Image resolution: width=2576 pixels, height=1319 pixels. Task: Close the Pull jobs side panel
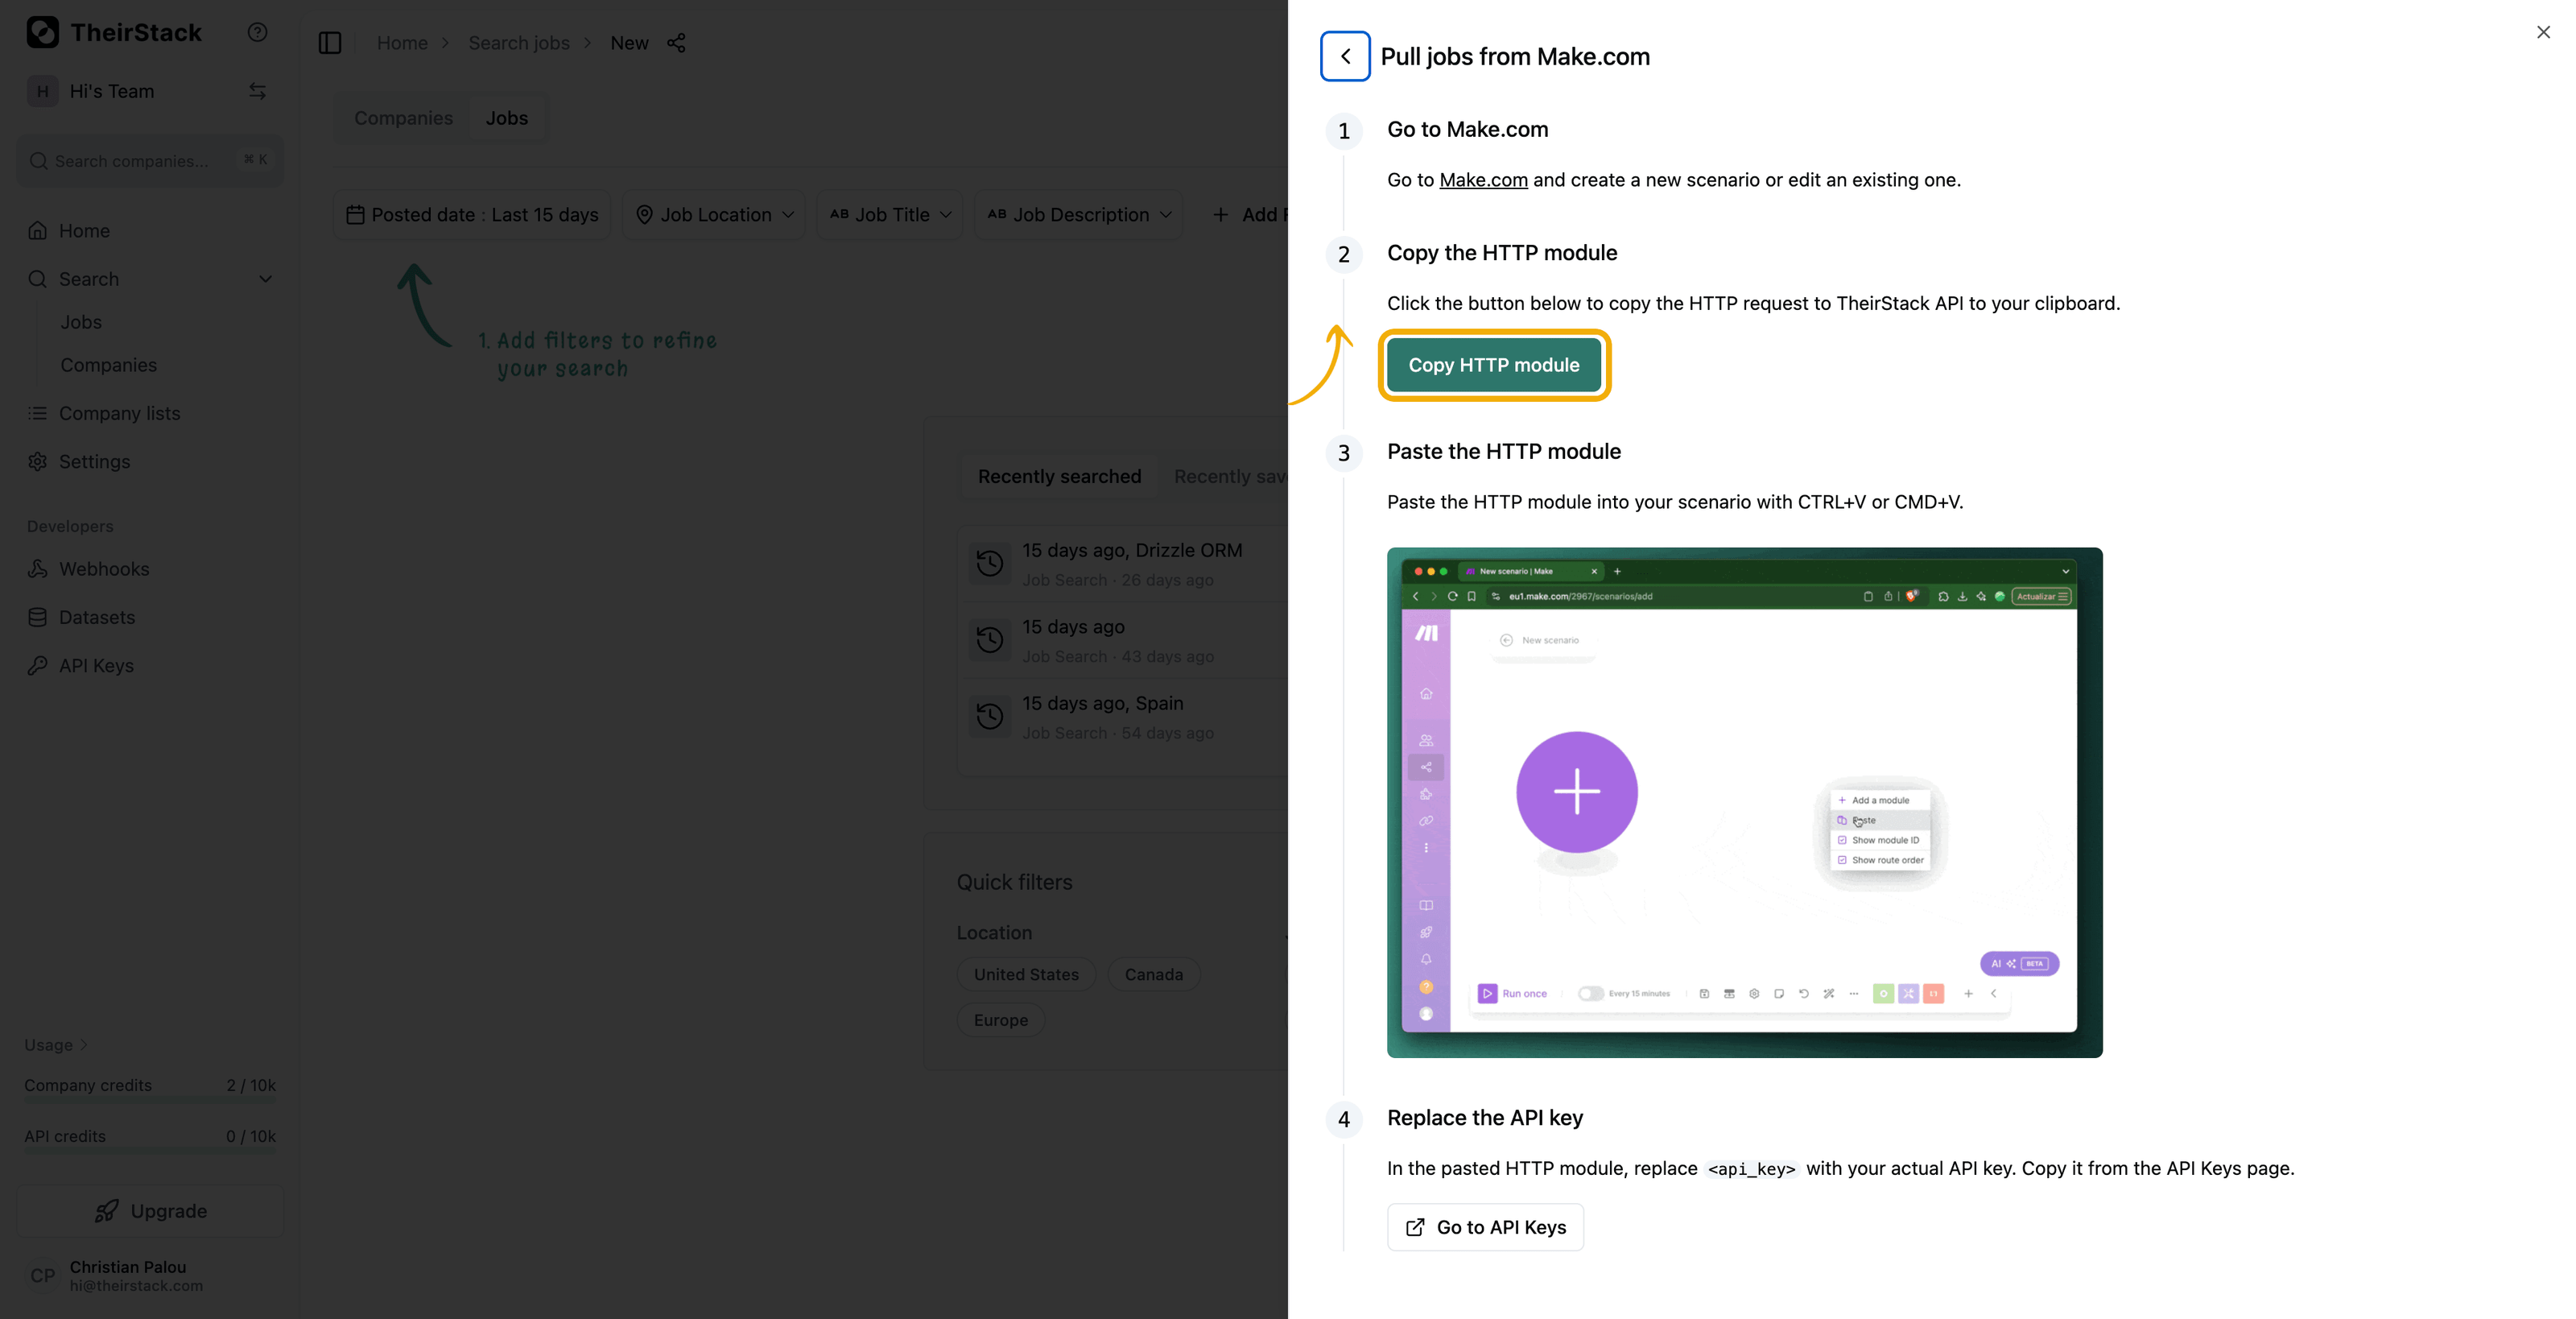tap(2543, 32)
